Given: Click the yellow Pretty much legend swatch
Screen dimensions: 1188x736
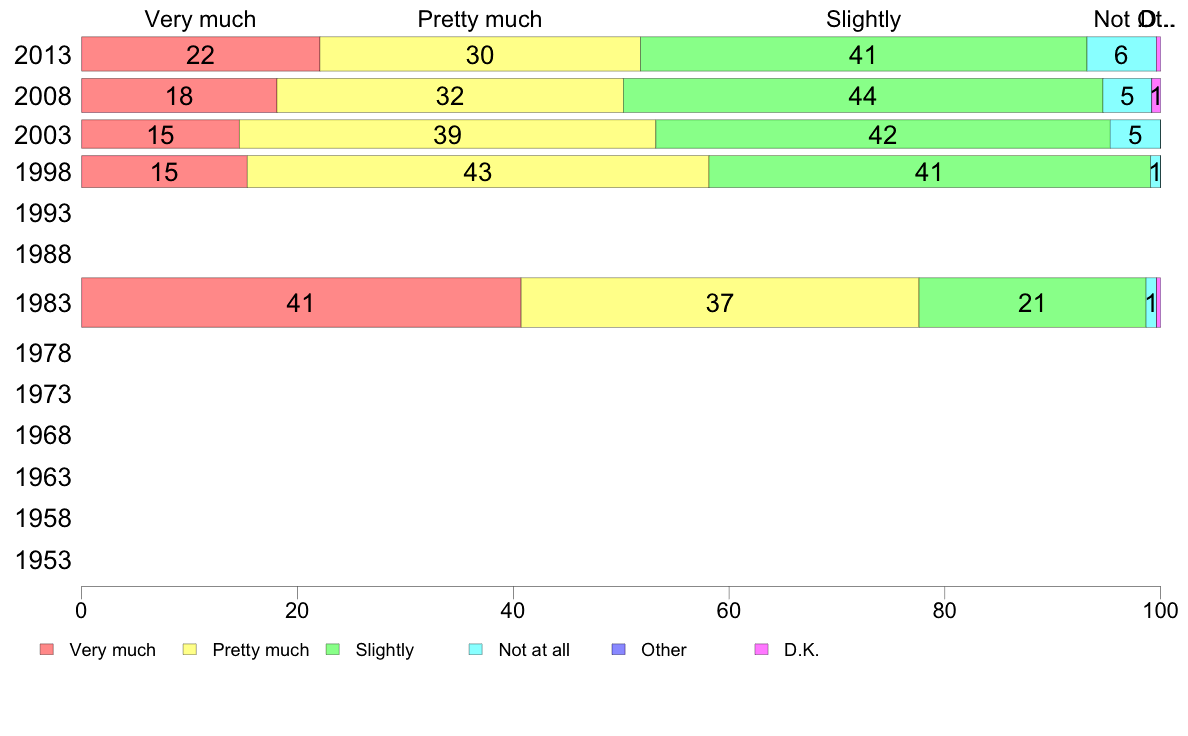Looking at the screenshot, I should point(189,650).
